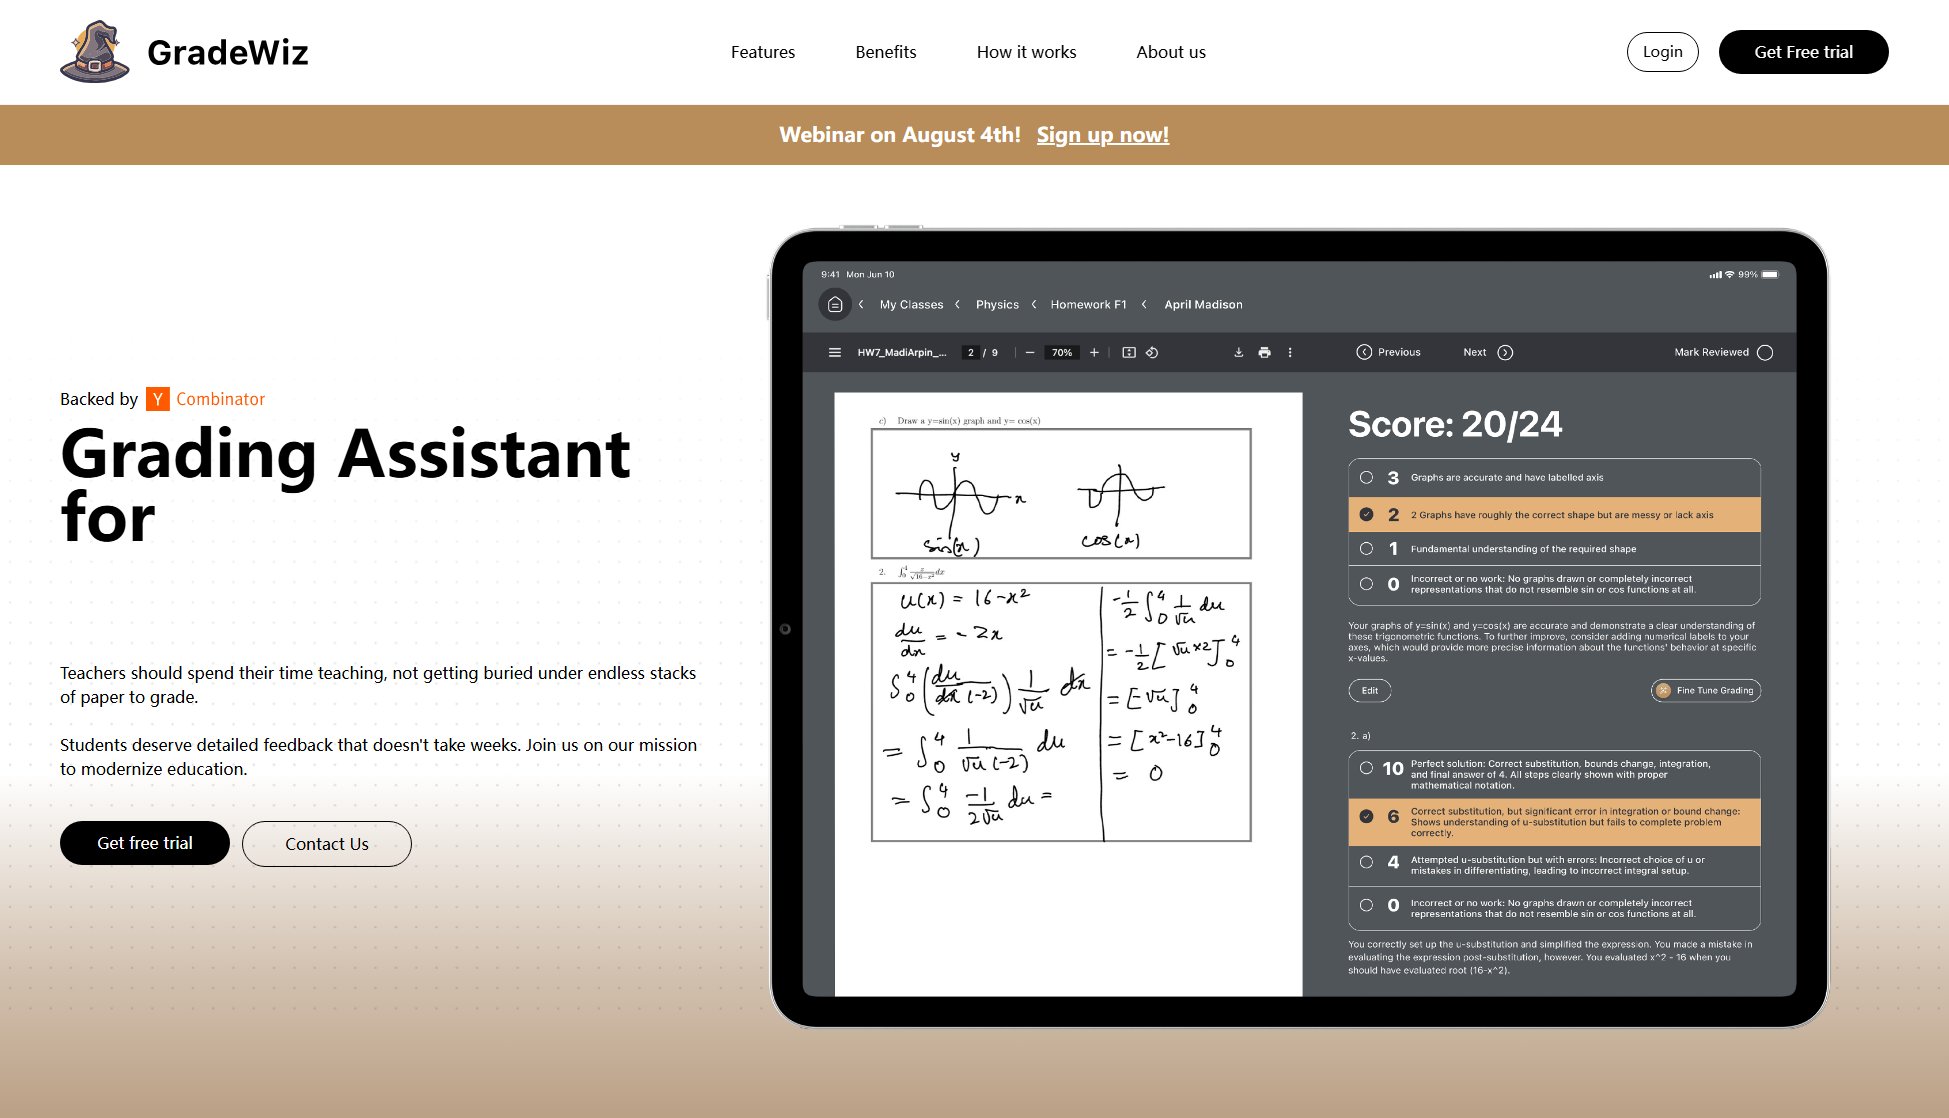This screenshot has width=1949, height=1118.
Task: Select the 10-point perfect solution option
Action: tap(1366, 769)
